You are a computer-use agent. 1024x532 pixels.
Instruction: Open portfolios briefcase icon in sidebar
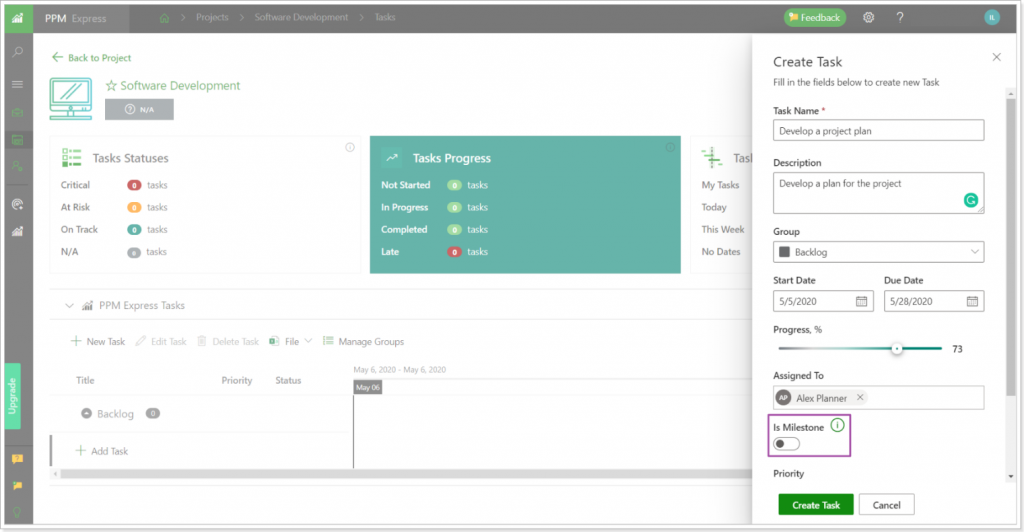coord(18,112)
